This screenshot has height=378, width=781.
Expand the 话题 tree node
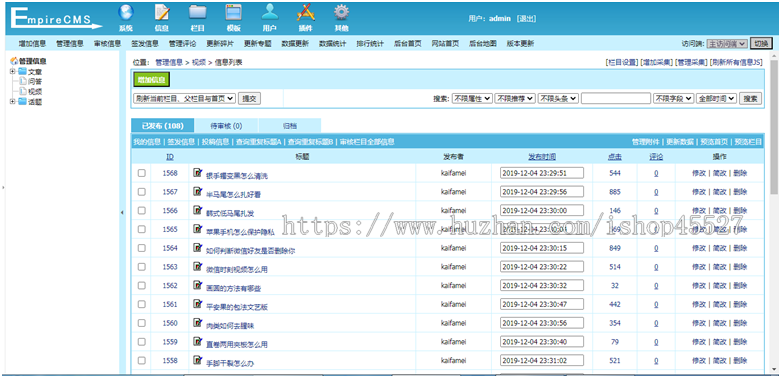pos(12,102)
